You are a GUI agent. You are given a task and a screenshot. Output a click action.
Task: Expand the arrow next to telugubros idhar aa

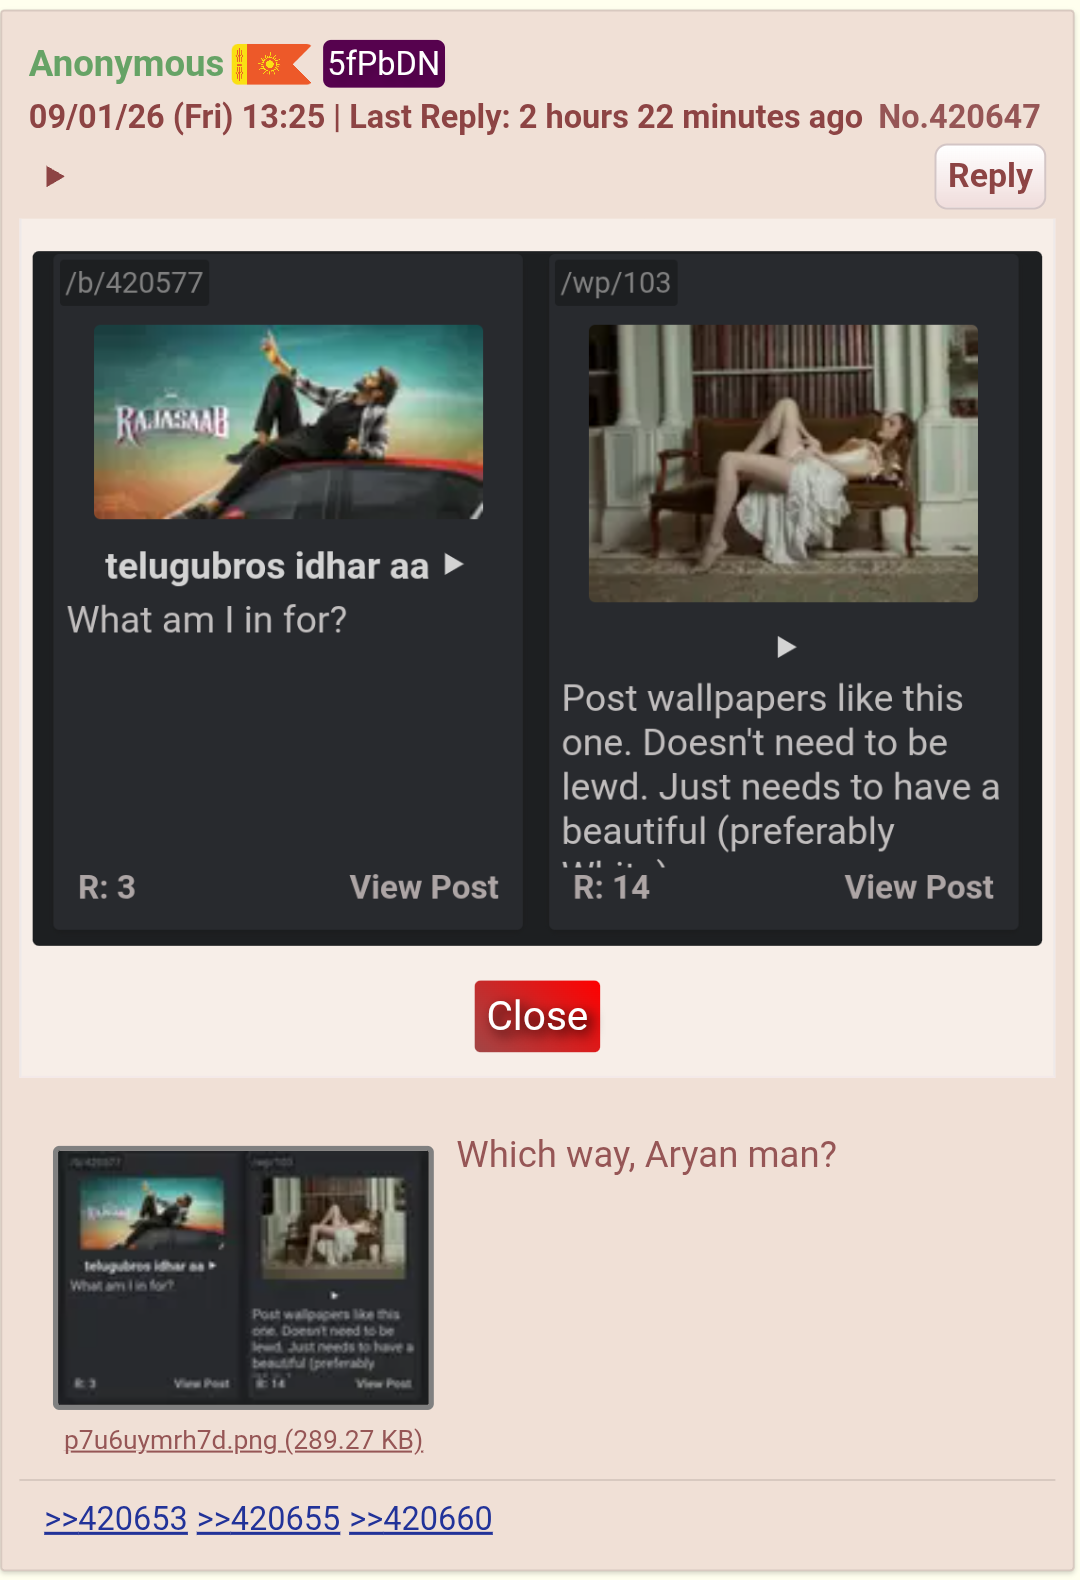click(x=454, y=565)
